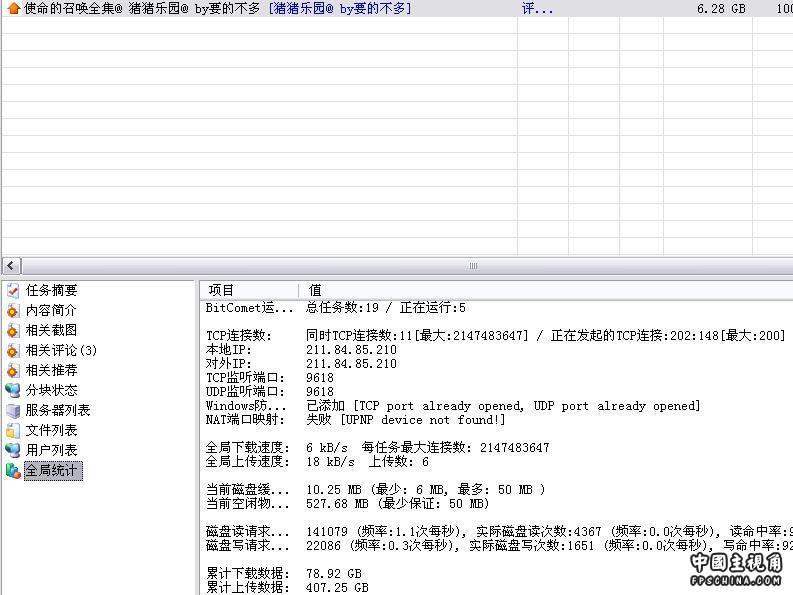Select the 使命的召唤全集 task row
Screen dimensions: 793x595
pos(397,8)
